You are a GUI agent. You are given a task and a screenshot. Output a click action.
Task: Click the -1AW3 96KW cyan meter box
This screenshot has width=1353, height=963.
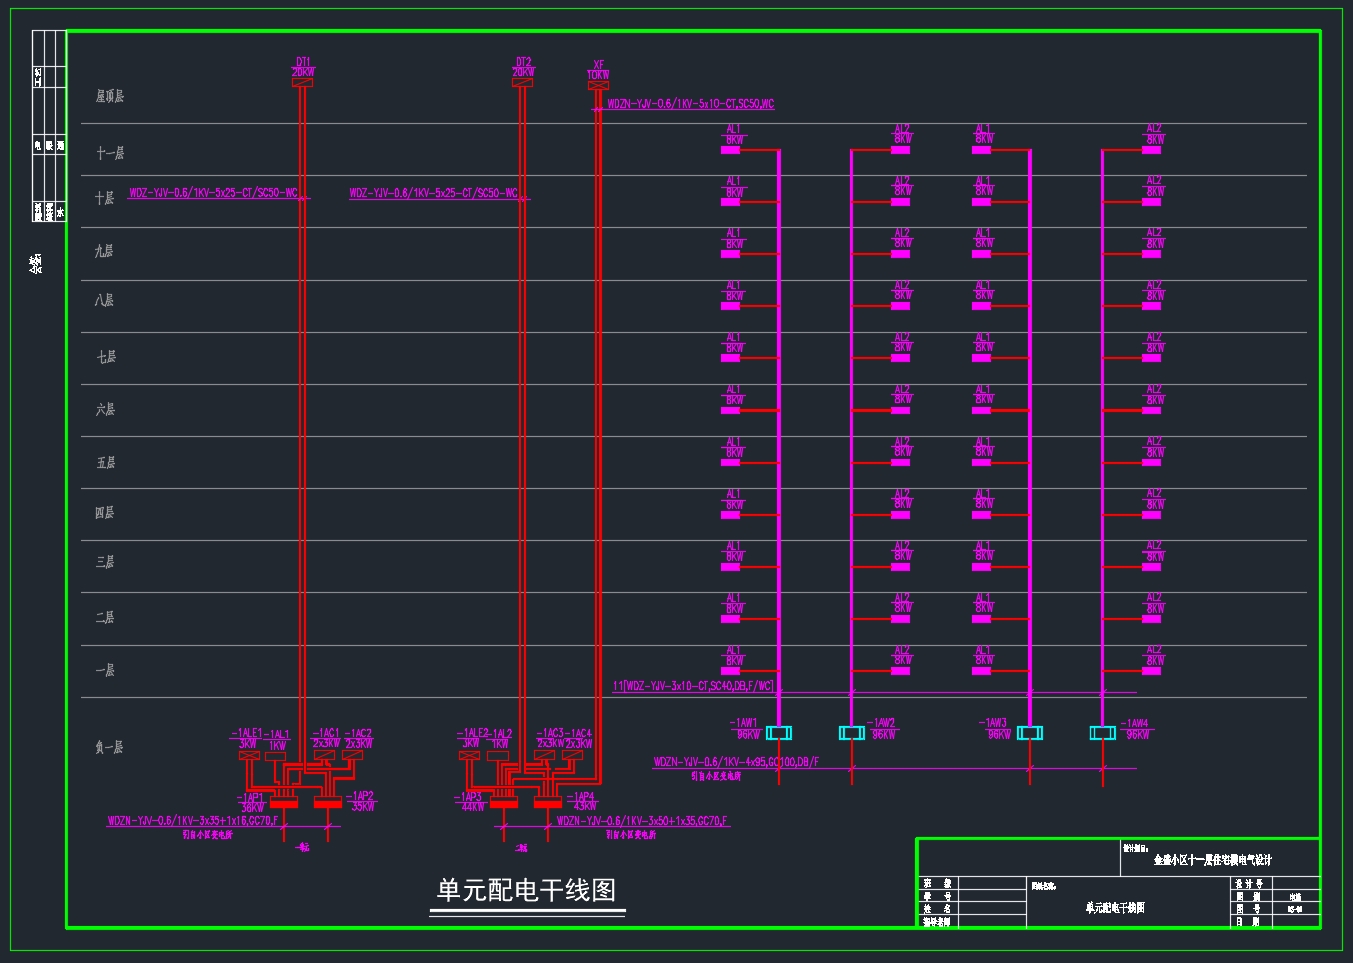tap(1029, 732)
